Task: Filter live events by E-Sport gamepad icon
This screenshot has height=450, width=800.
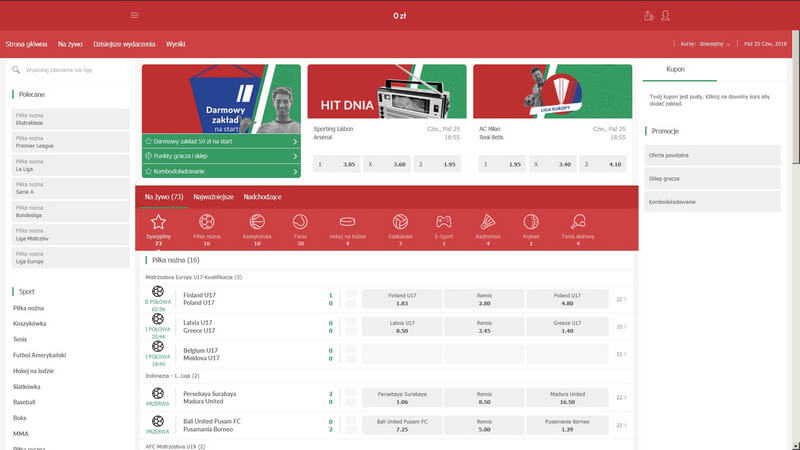Action: pos(443,222)
